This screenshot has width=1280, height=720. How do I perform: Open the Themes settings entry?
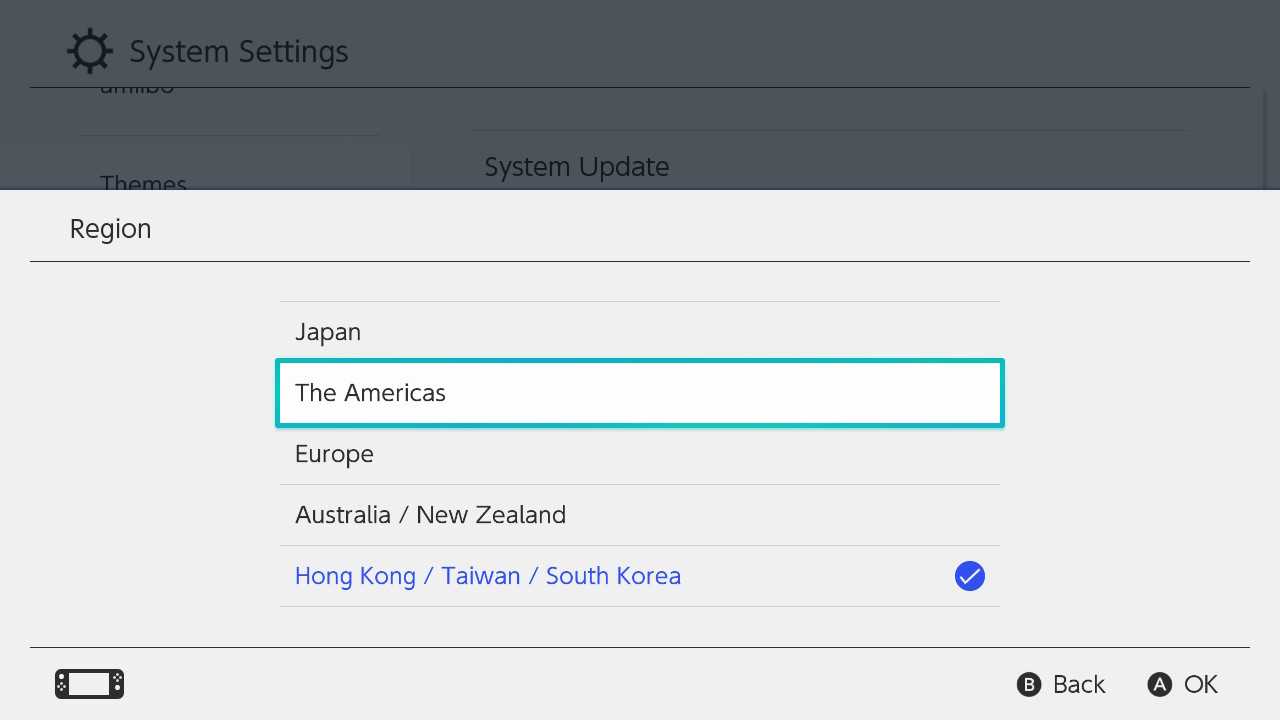143,184
